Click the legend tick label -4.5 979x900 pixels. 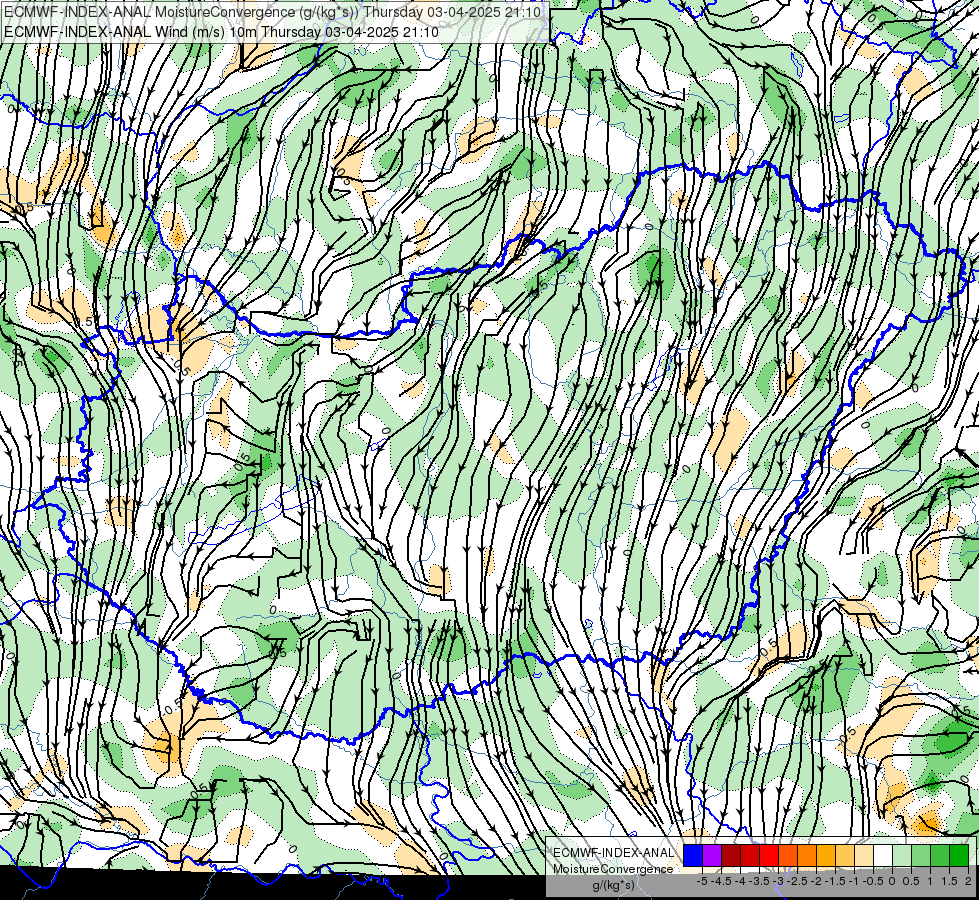tap(721, 881)
